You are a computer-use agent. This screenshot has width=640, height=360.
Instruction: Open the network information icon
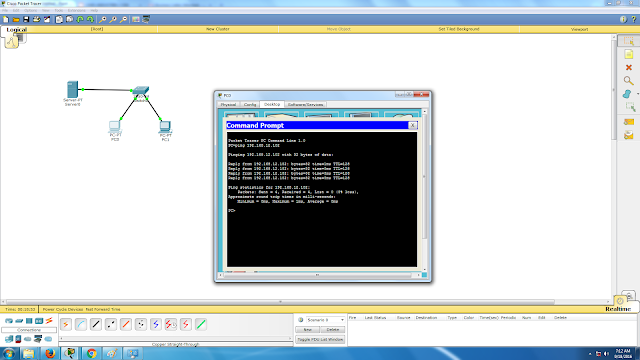[x=623, y=19]
